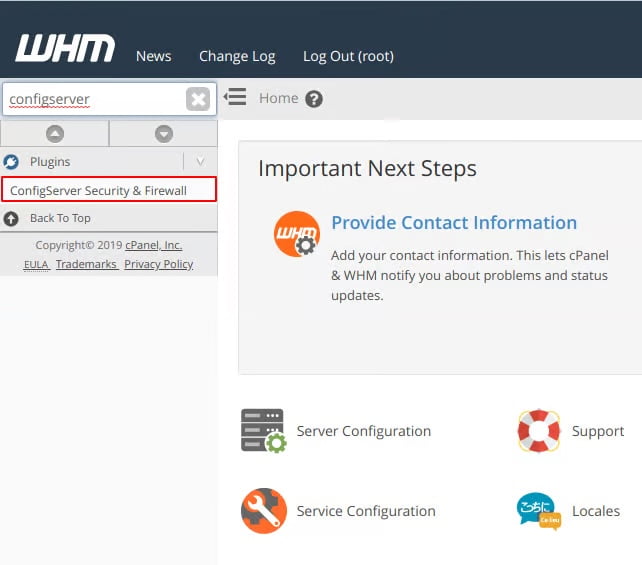This screenshot has height=565, width=642.
Task: Collapse sidebar with the menu toggle icon
Action: coord(235,97)
